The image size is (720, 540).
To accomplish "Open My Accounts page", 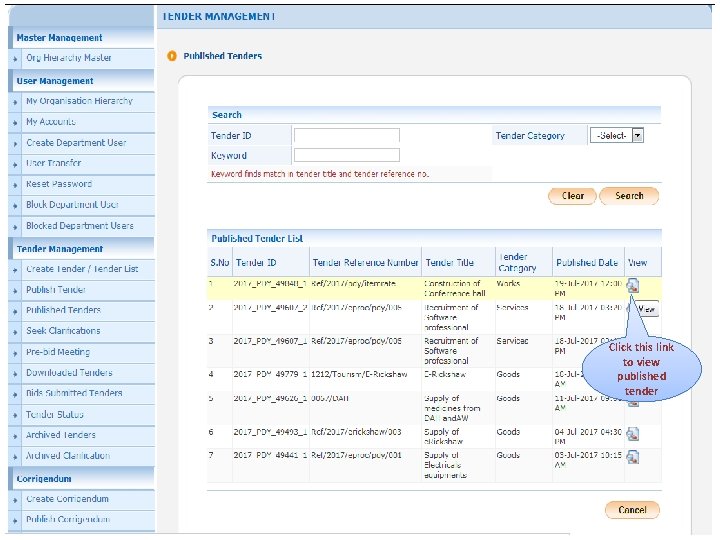I will [51, 122].
